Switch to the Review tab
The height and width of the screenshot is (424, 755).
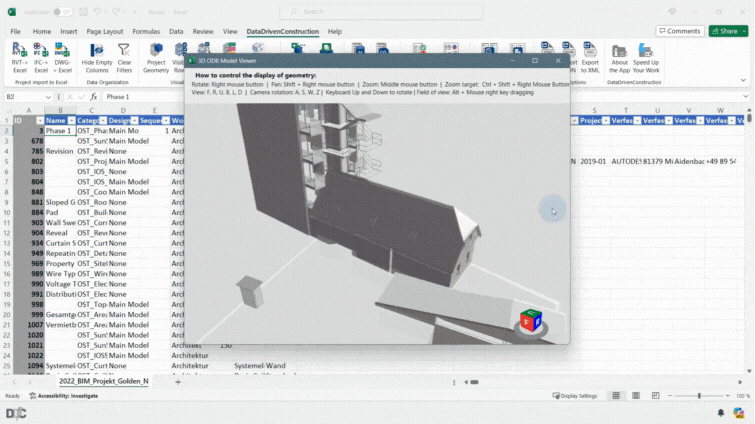click(203, 31)
